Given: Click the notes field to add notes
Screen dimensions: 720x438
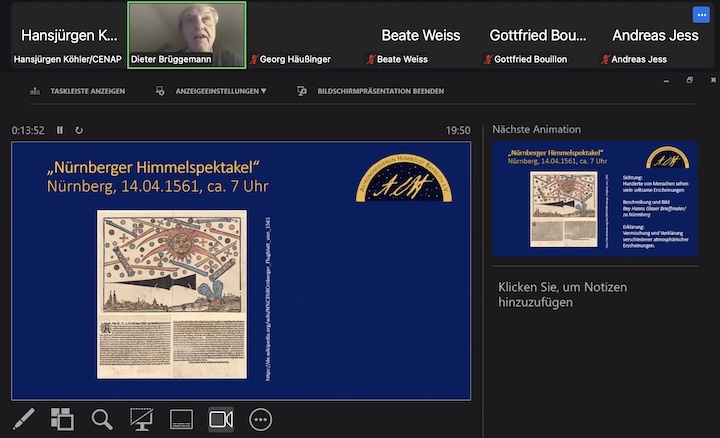Looking at the screenshot, I should coord(594,294).
